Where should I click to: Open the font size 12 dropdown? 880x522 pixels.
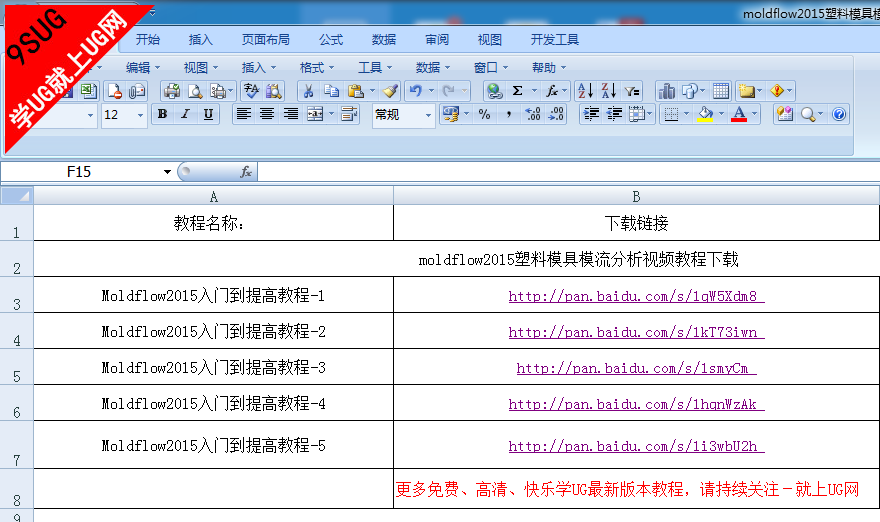140,115
